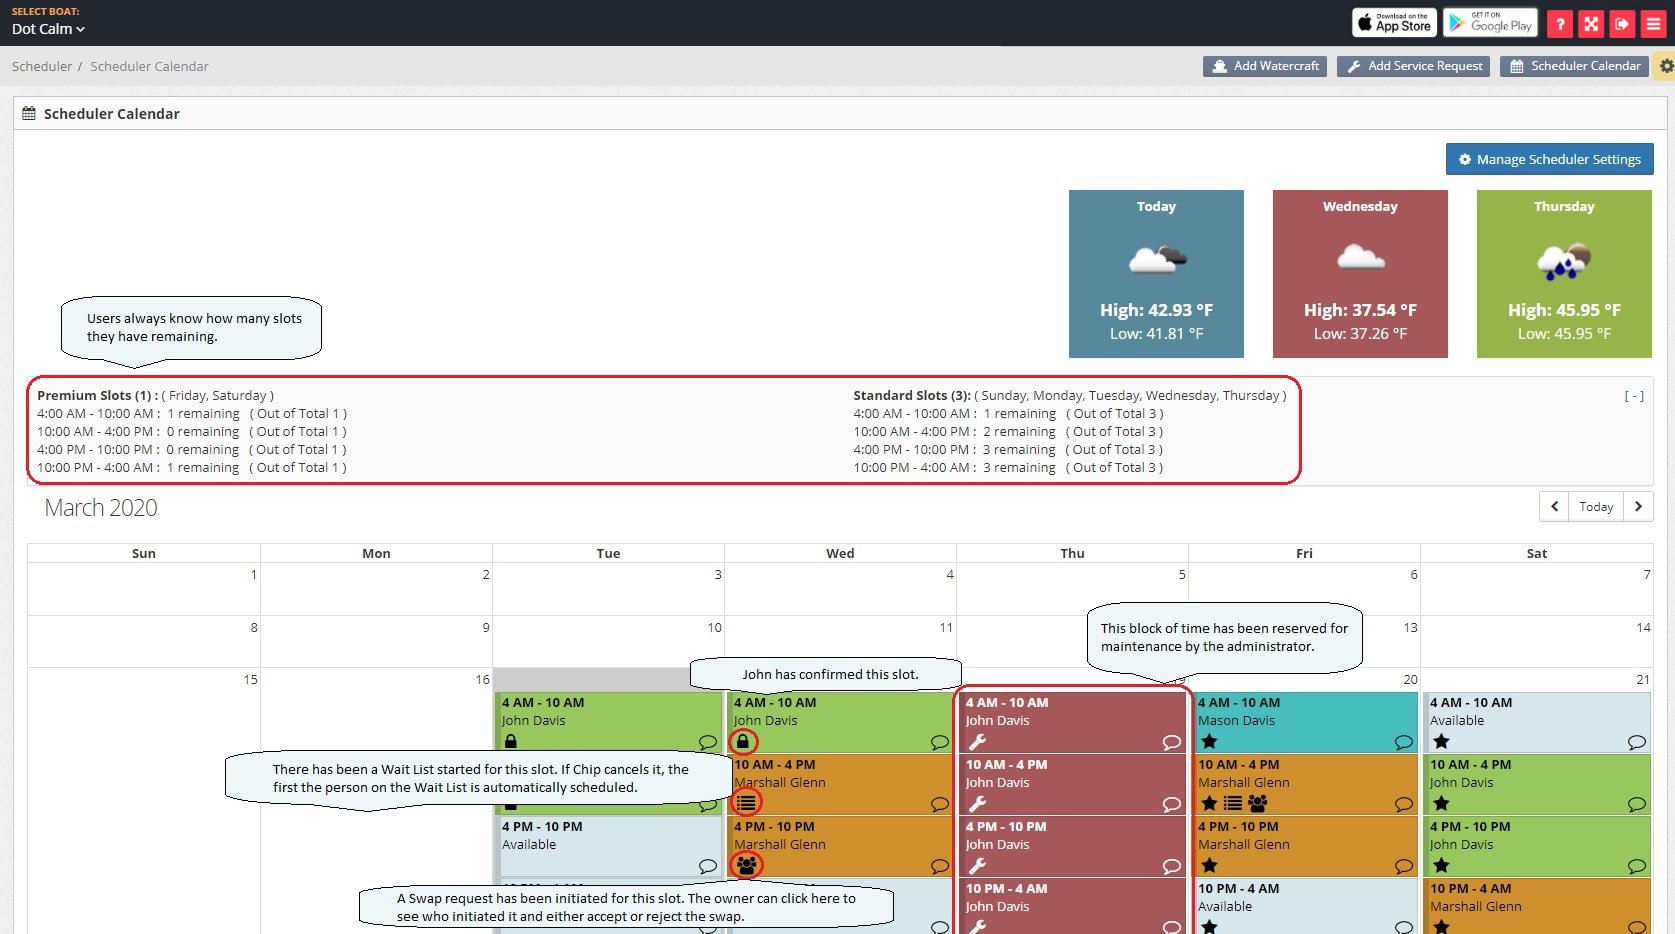This screenshot has width=1675, height=934.
Task: Click the yellow settings gear icon
Action: click(1665, 66)
